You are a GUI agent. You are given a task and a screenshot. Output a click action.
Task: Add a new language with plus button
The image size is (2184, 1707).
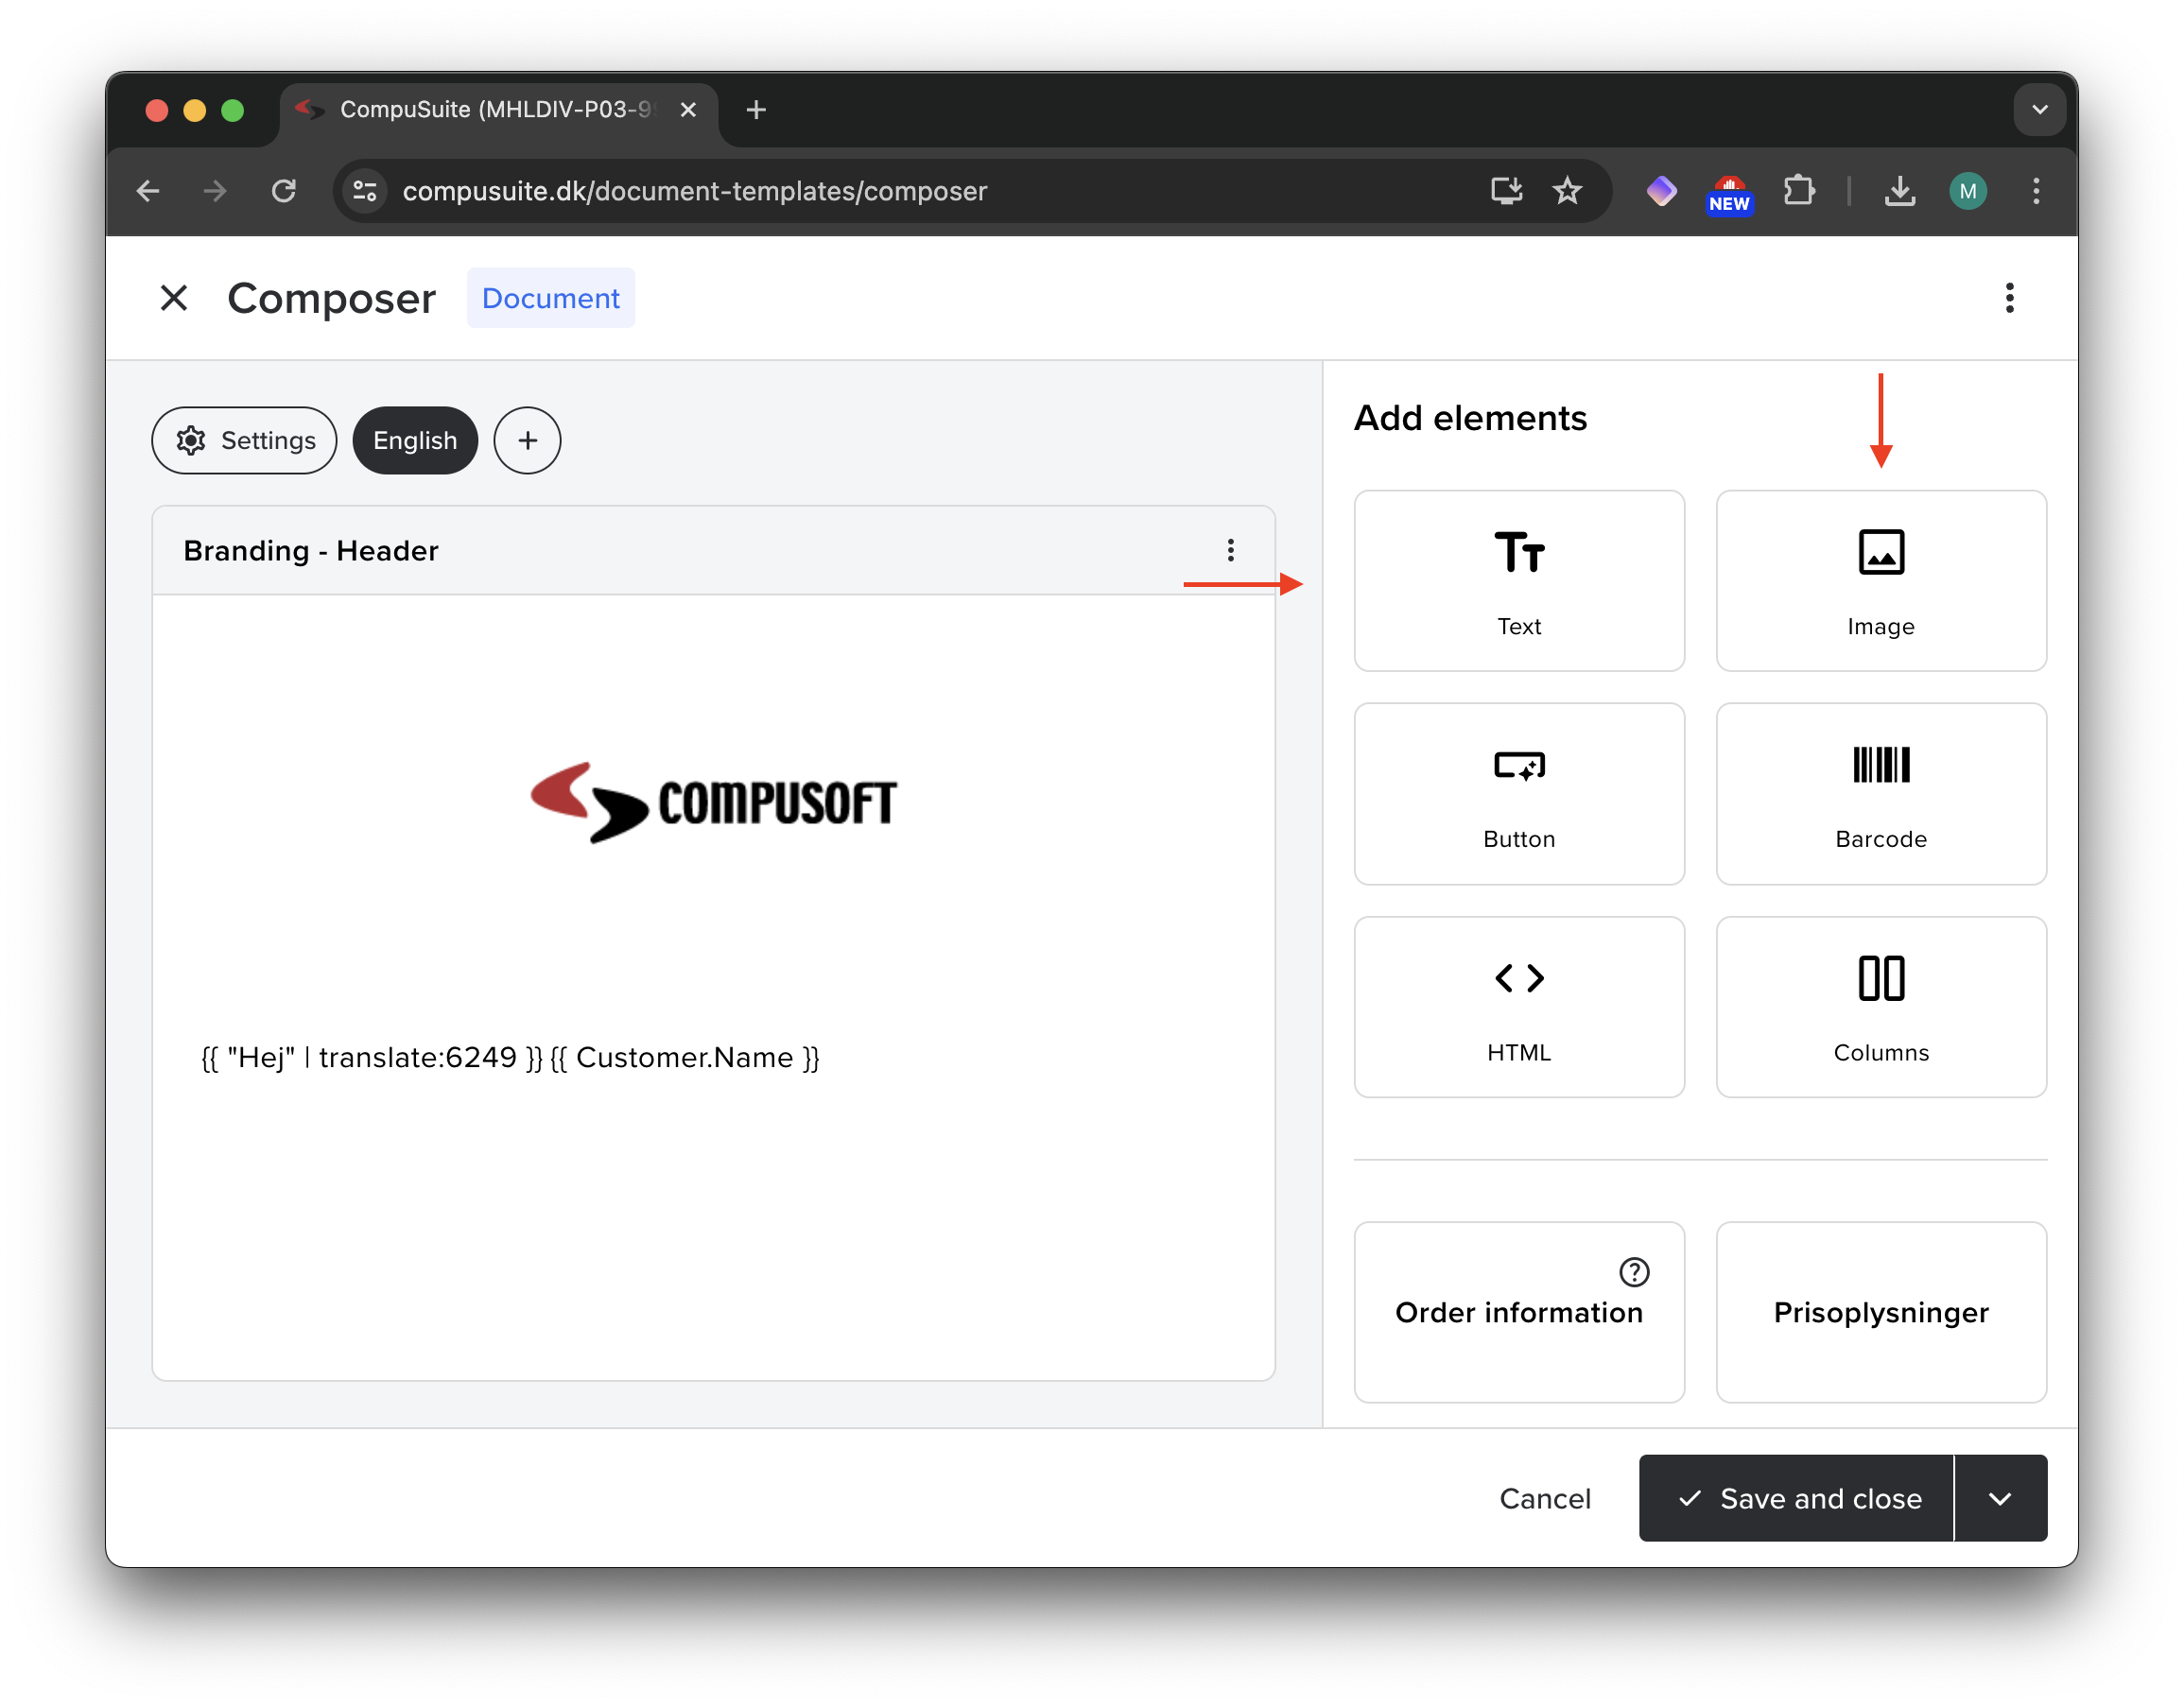[527, 440]
